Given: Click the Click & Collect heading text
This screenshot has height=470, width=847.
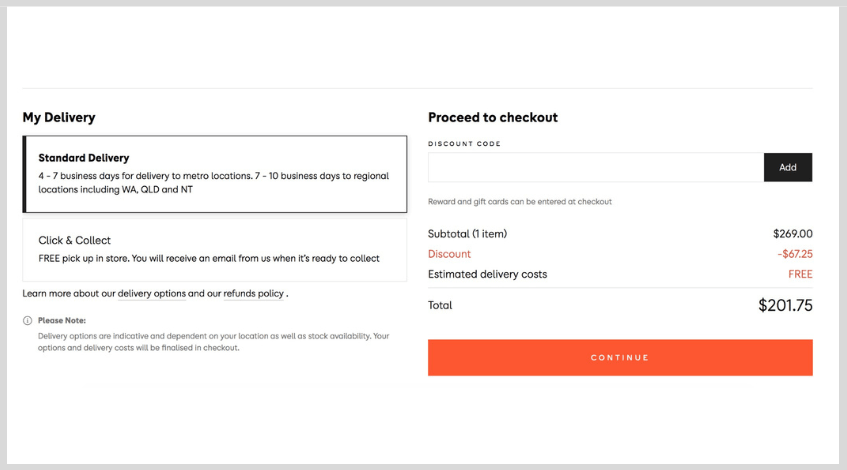Looking at the screenshot, I should (x=75, y=240).
